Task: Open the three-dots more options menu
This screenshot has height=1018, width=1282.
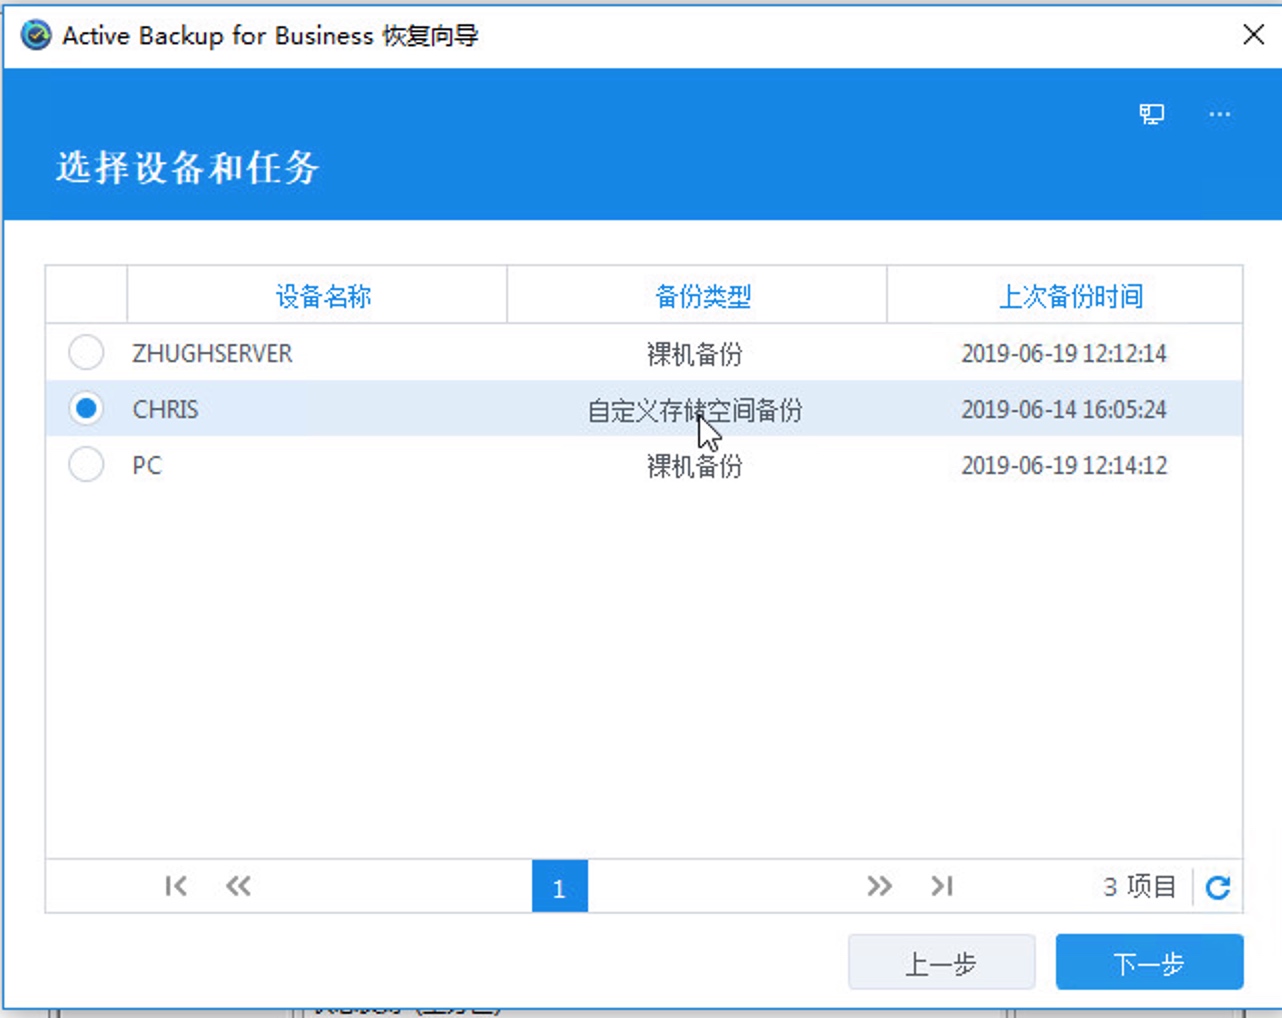Action: tap(1219, 114)
